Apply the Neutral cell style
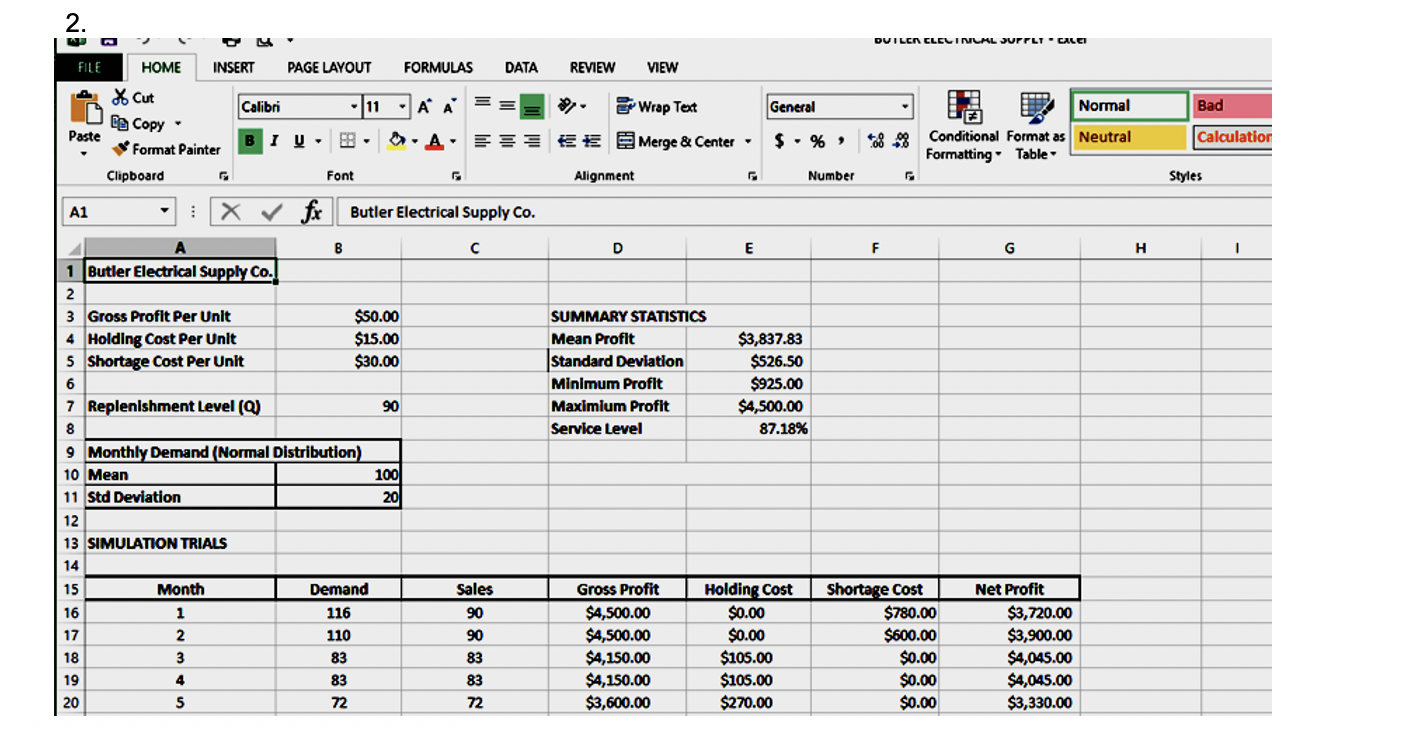The width and height of the screenshot is (1404, 734). click(1129, 137)
